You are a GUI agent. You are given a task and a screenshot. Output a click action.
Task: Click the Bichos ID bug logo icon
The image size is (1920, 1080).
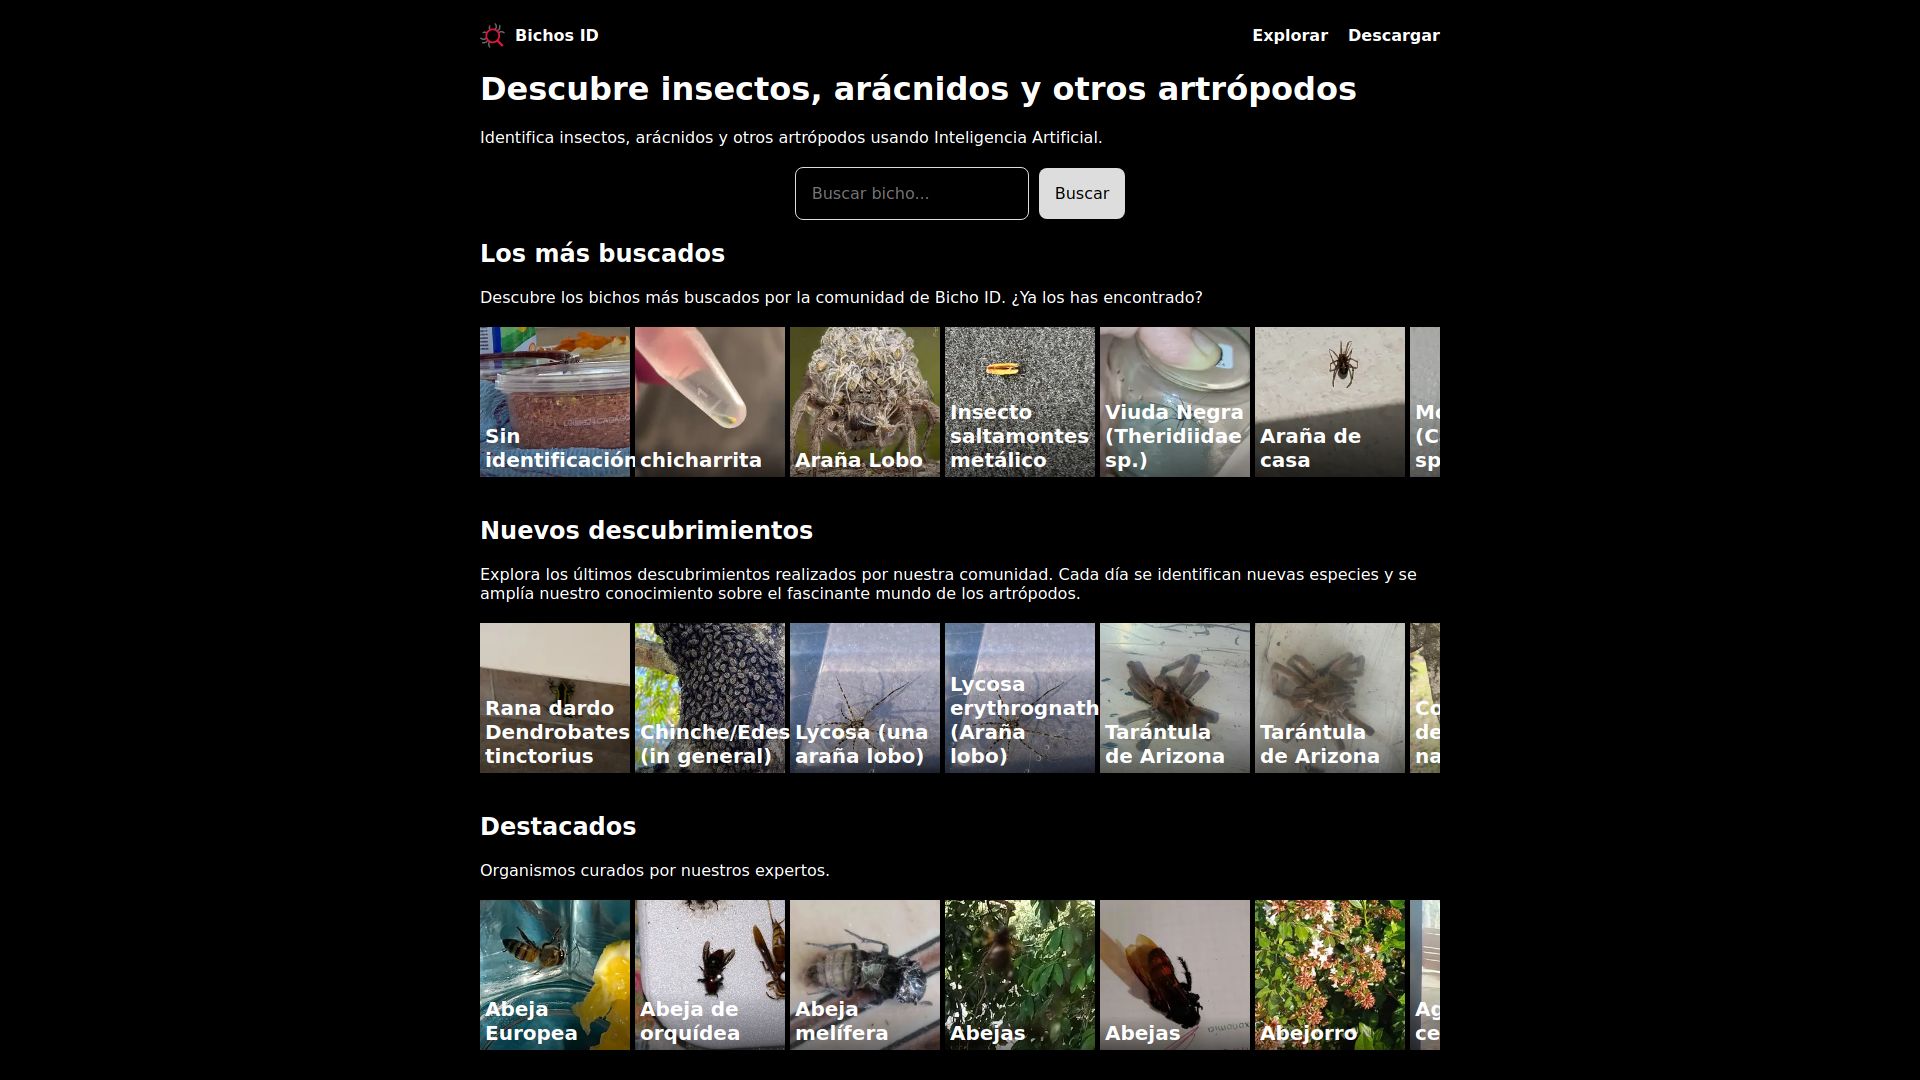[x=492, y=36]
